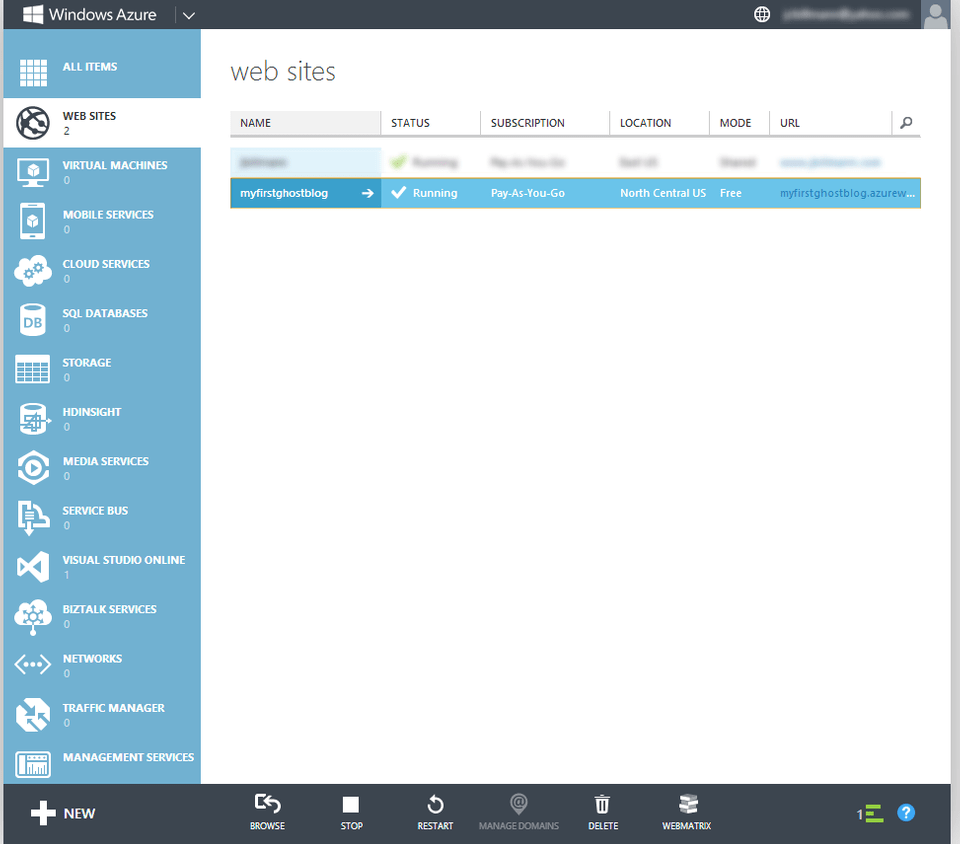Open the blurred first site URL link

830,162
